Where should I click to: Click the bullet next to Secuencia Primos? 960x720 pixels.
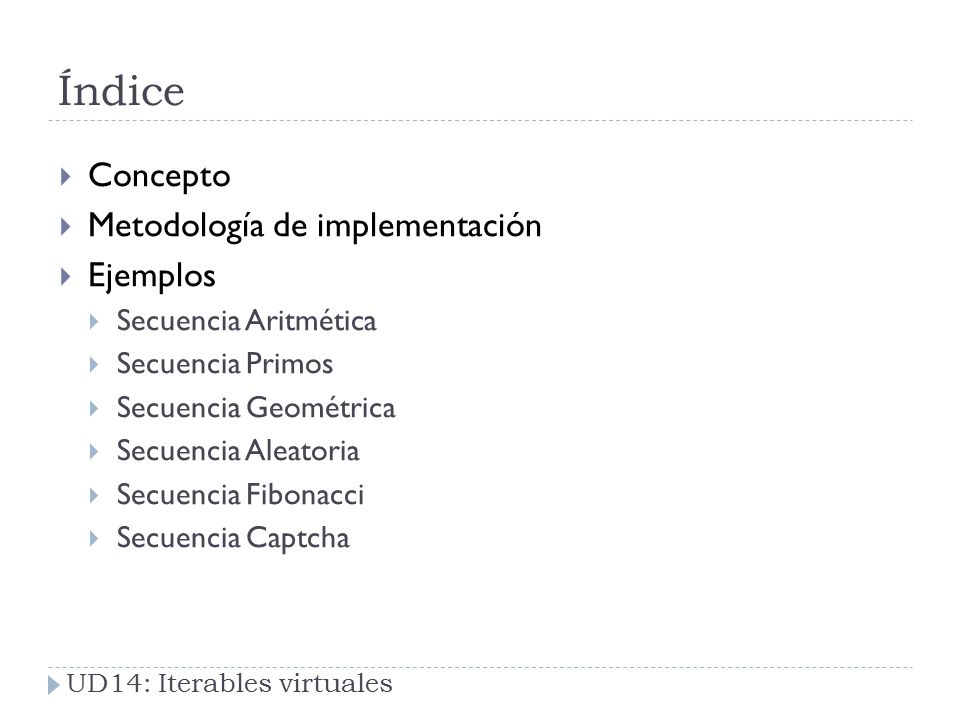(x=94, y=366)
